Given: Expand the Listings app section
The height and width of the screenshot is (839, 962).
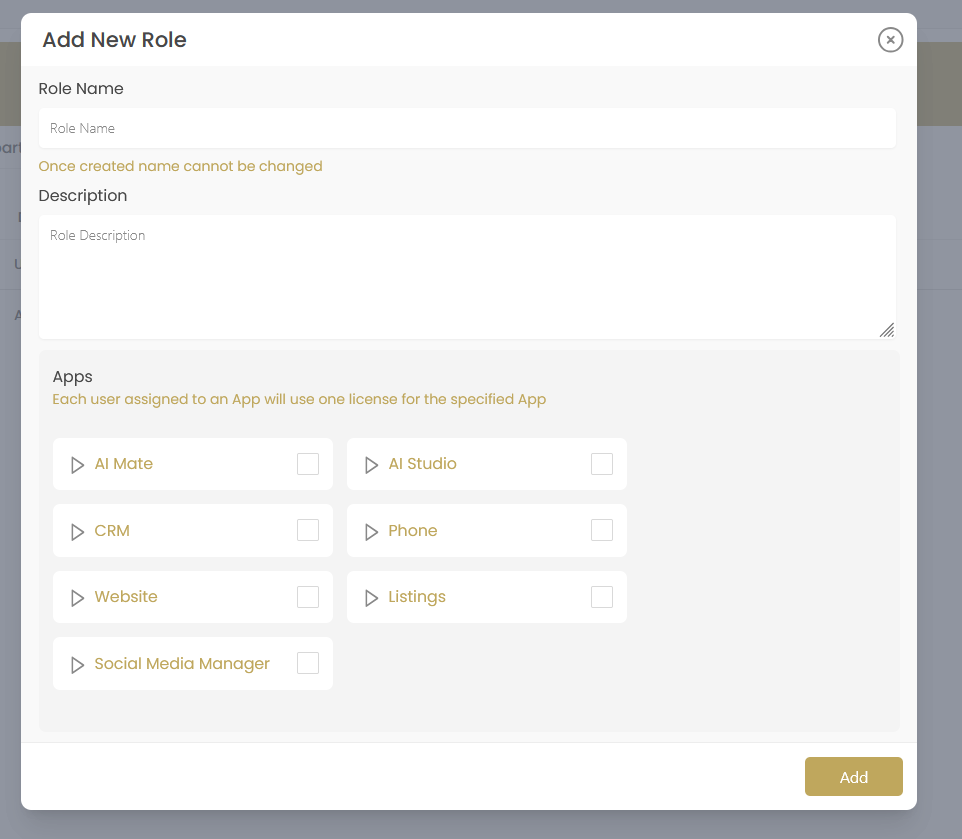Looking at the screenshot, I should (x=371, y=596).
